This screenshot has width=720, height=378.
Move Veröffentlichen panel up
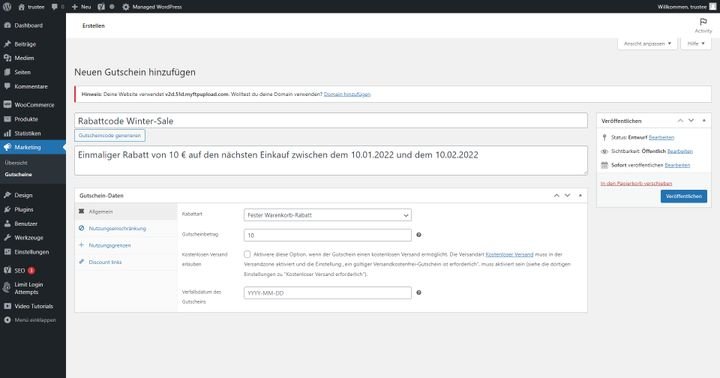tap(681, 120)
